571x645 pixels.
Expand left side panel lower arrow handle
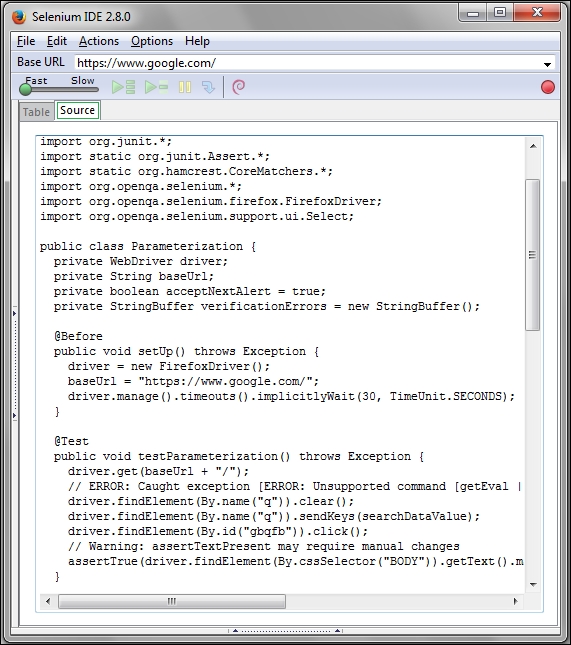click(x=14, y=415)
